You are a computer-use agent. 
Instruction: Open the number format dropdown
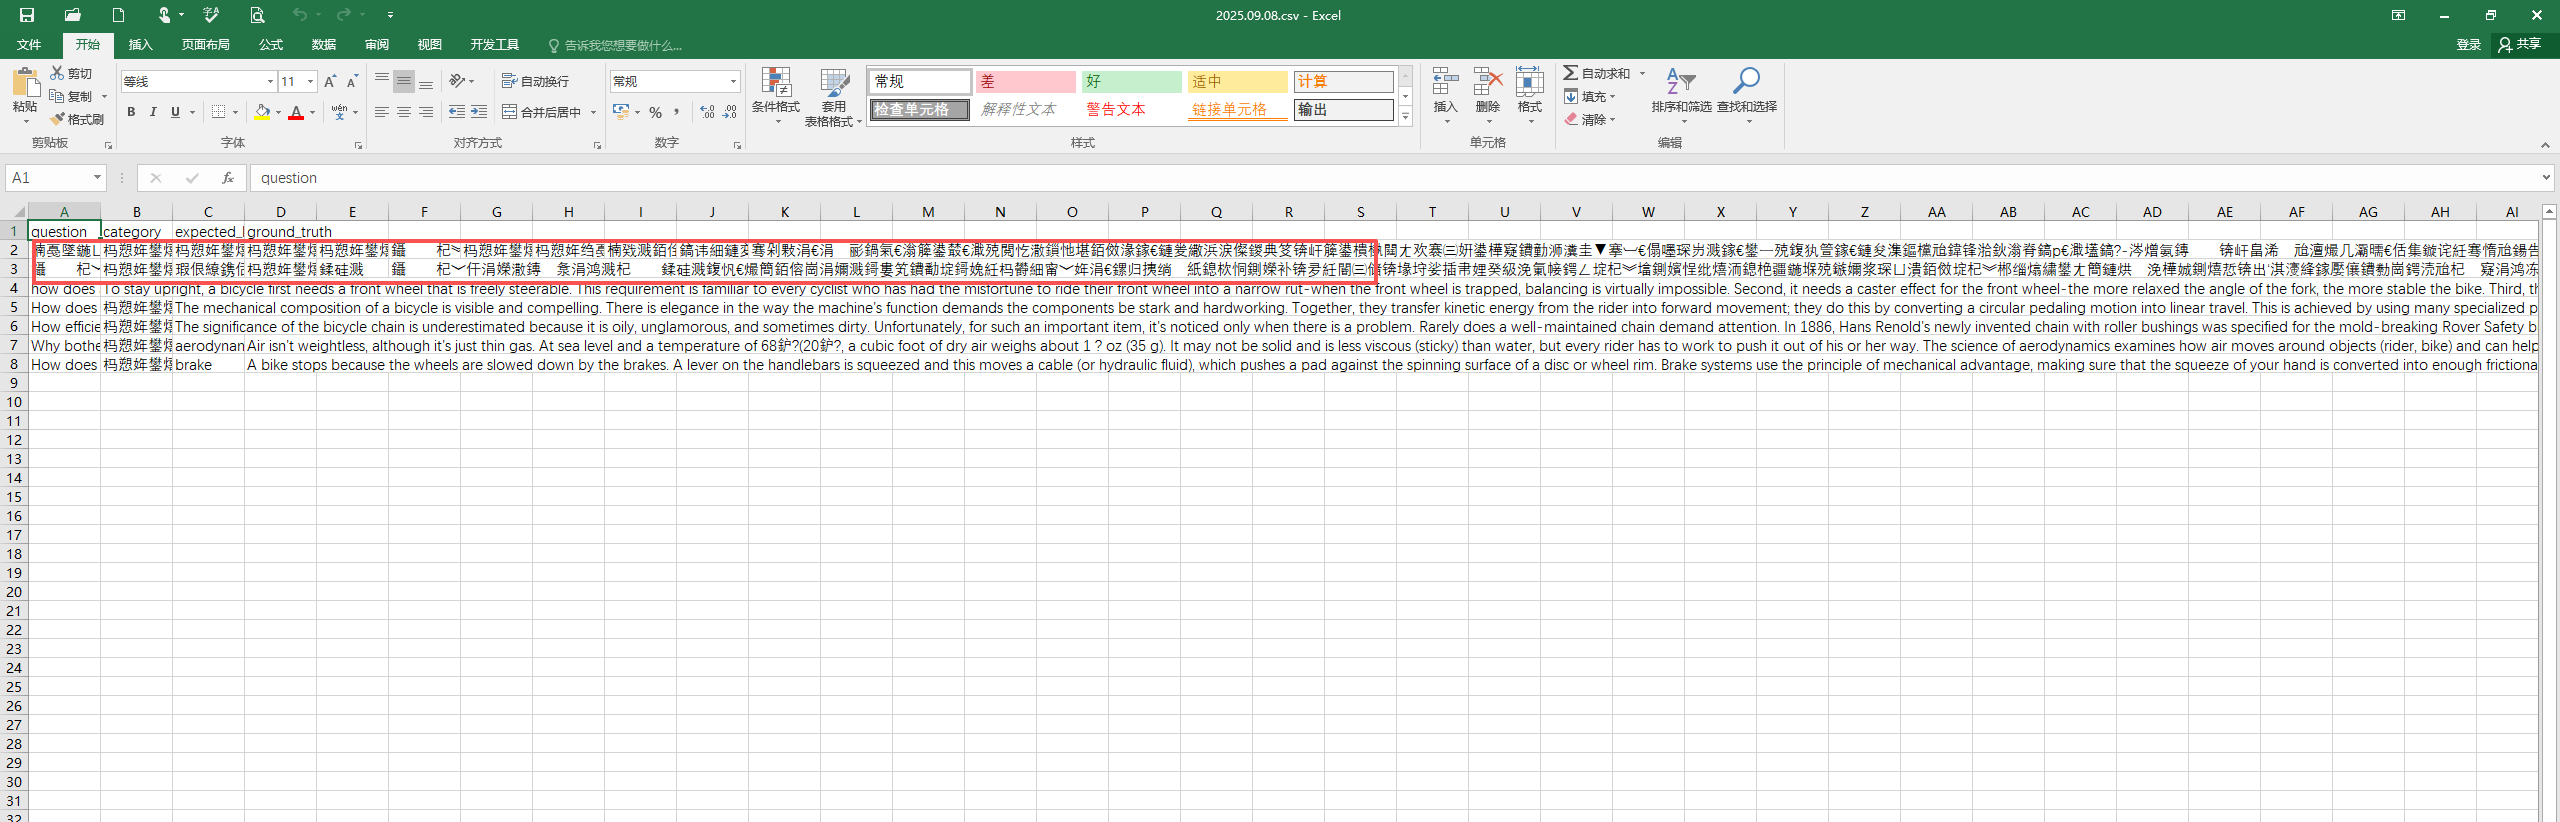tap(733, 81)
